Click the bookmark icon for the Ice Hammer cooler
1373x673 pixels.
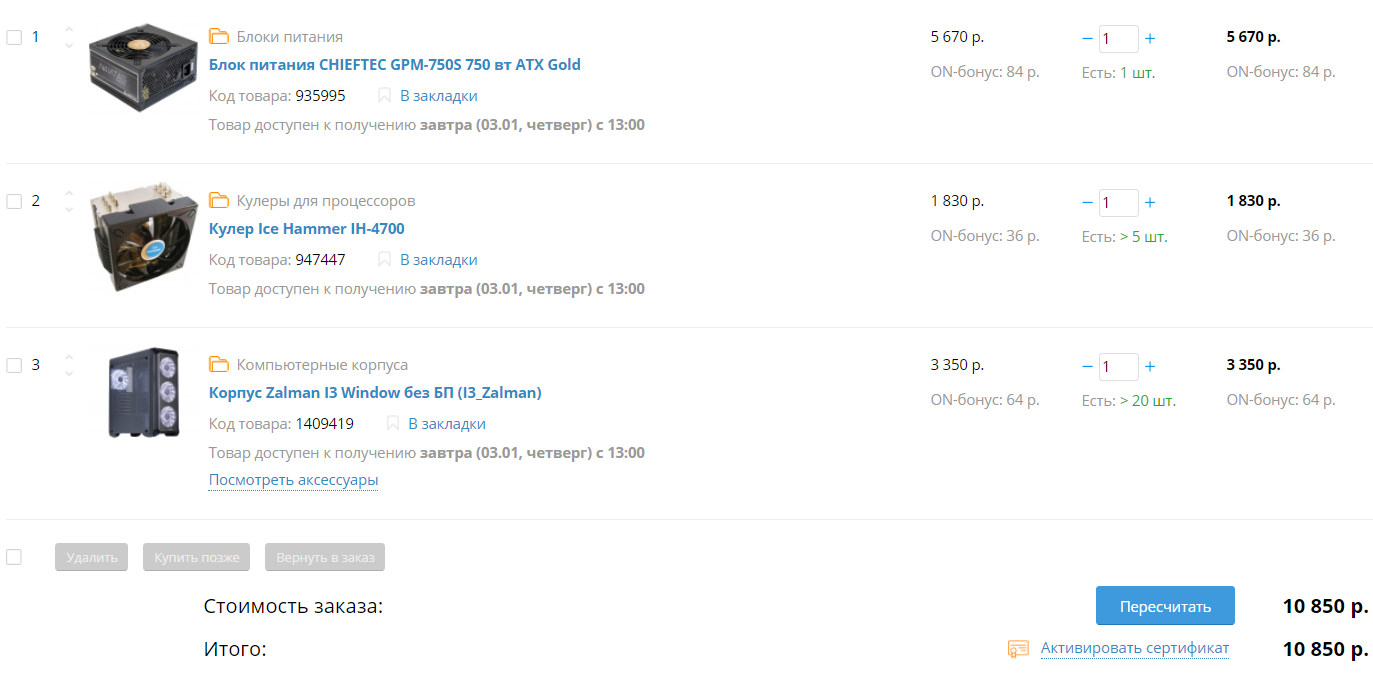point(384,260)
